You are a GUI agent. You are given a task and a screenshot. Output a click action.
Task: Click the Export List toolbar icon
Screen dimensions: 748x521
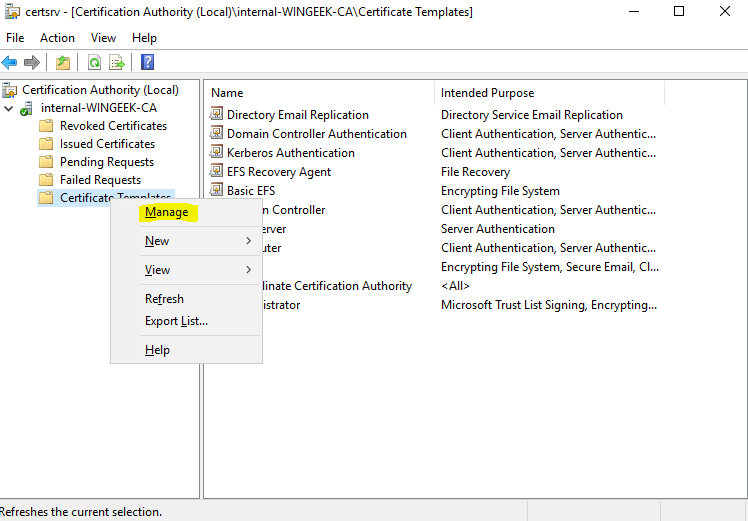[x=116, y=62]
